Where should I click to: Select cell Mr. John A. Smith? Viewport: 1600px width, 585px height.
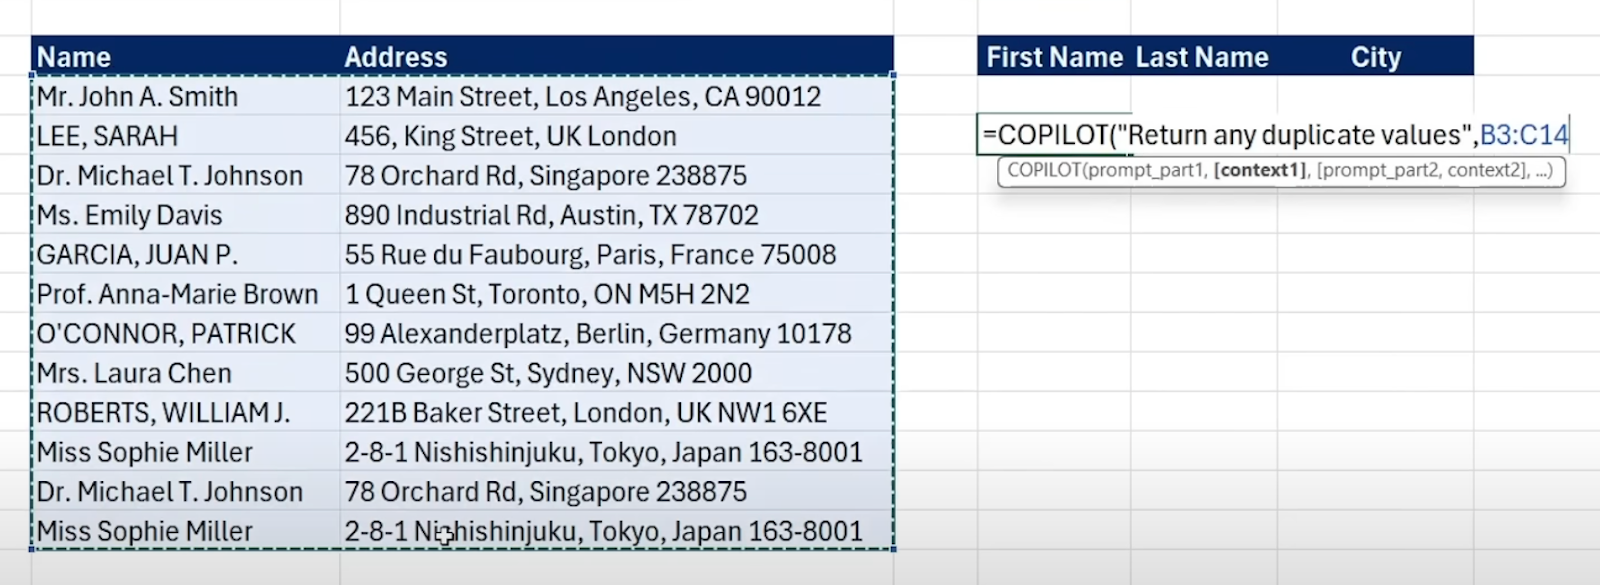coord(185,97)
